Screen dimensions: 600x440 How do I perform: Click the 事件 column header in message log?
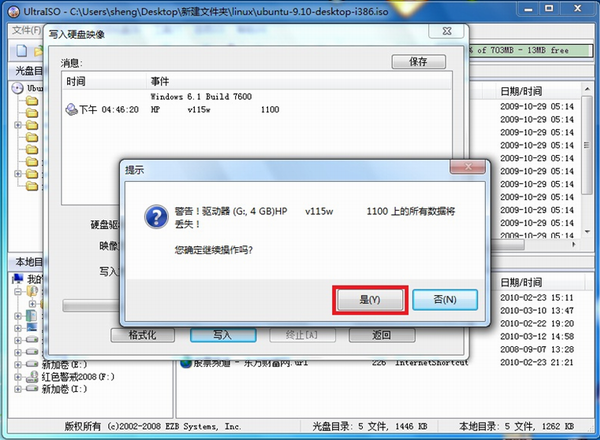pyautogui.click(x=298, y=81)
